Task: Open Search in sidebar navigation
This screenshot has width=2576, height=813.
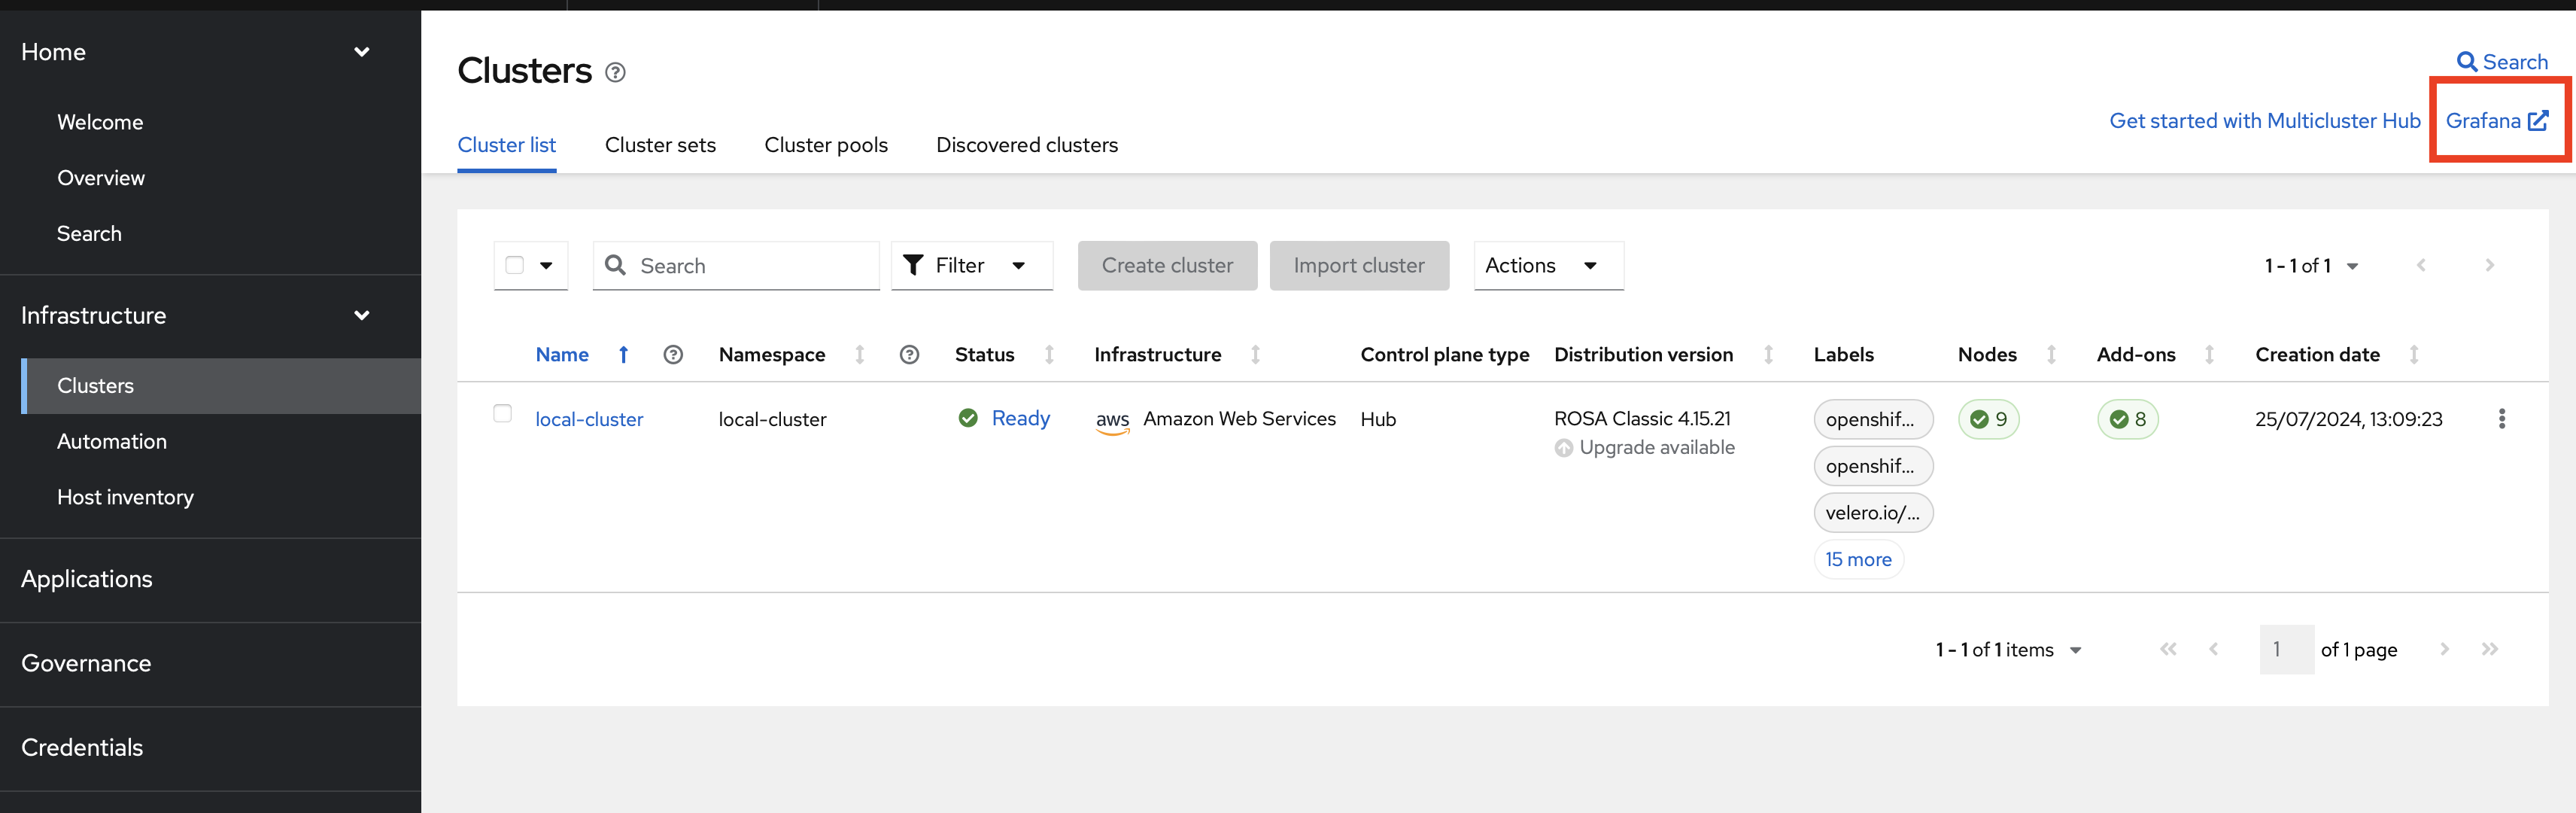Action: (89, 234)
